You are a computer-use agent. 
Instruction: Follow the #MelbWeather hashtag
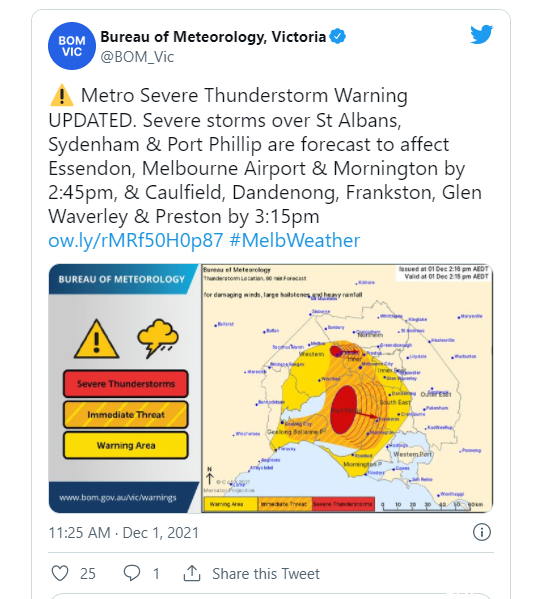(x=295, y=240)
